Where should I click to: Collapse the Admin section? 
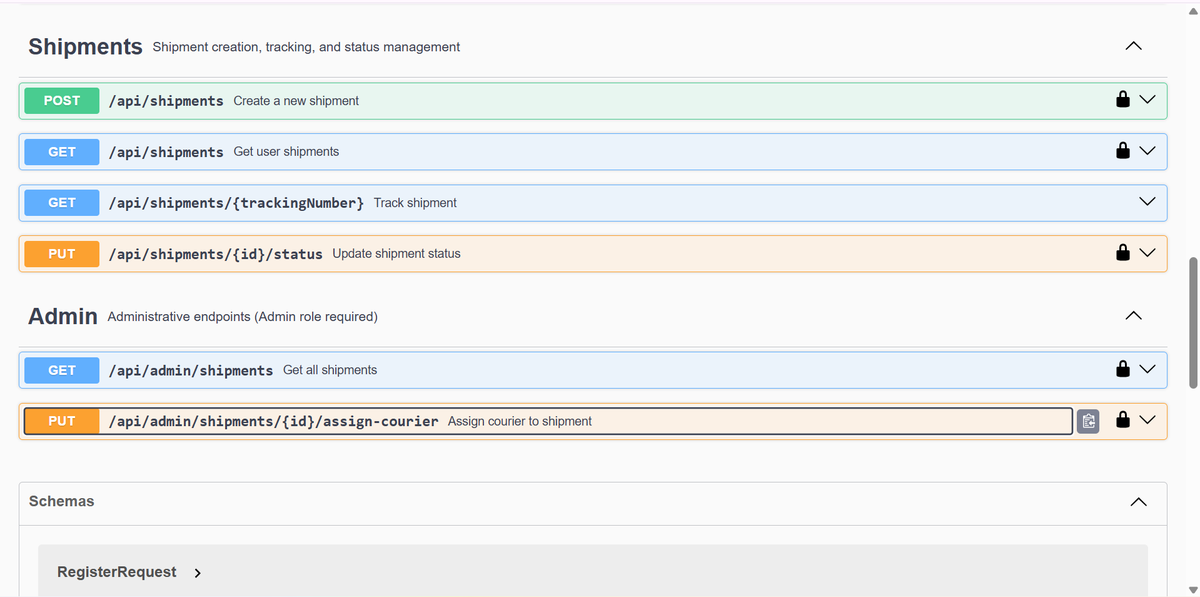[1133, 316]
